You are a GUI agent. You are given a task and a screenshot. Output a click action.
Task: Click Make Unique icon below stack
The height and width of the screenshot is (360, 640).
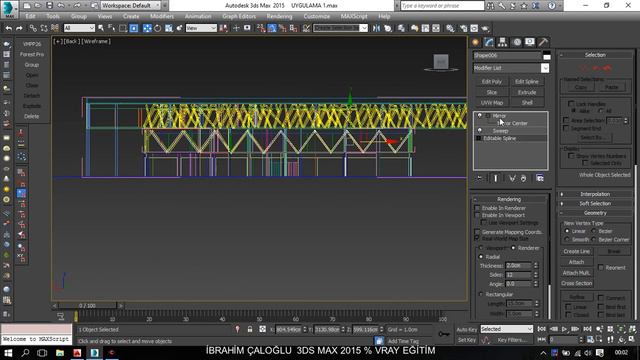pos(512,178)
